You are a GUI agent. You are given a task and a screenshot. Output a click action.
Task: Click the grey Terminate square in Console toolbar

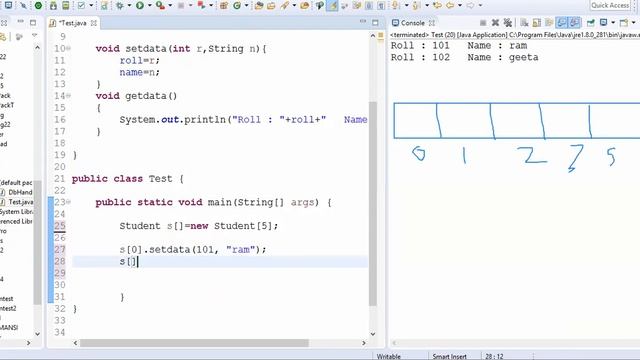pos(483,23)
